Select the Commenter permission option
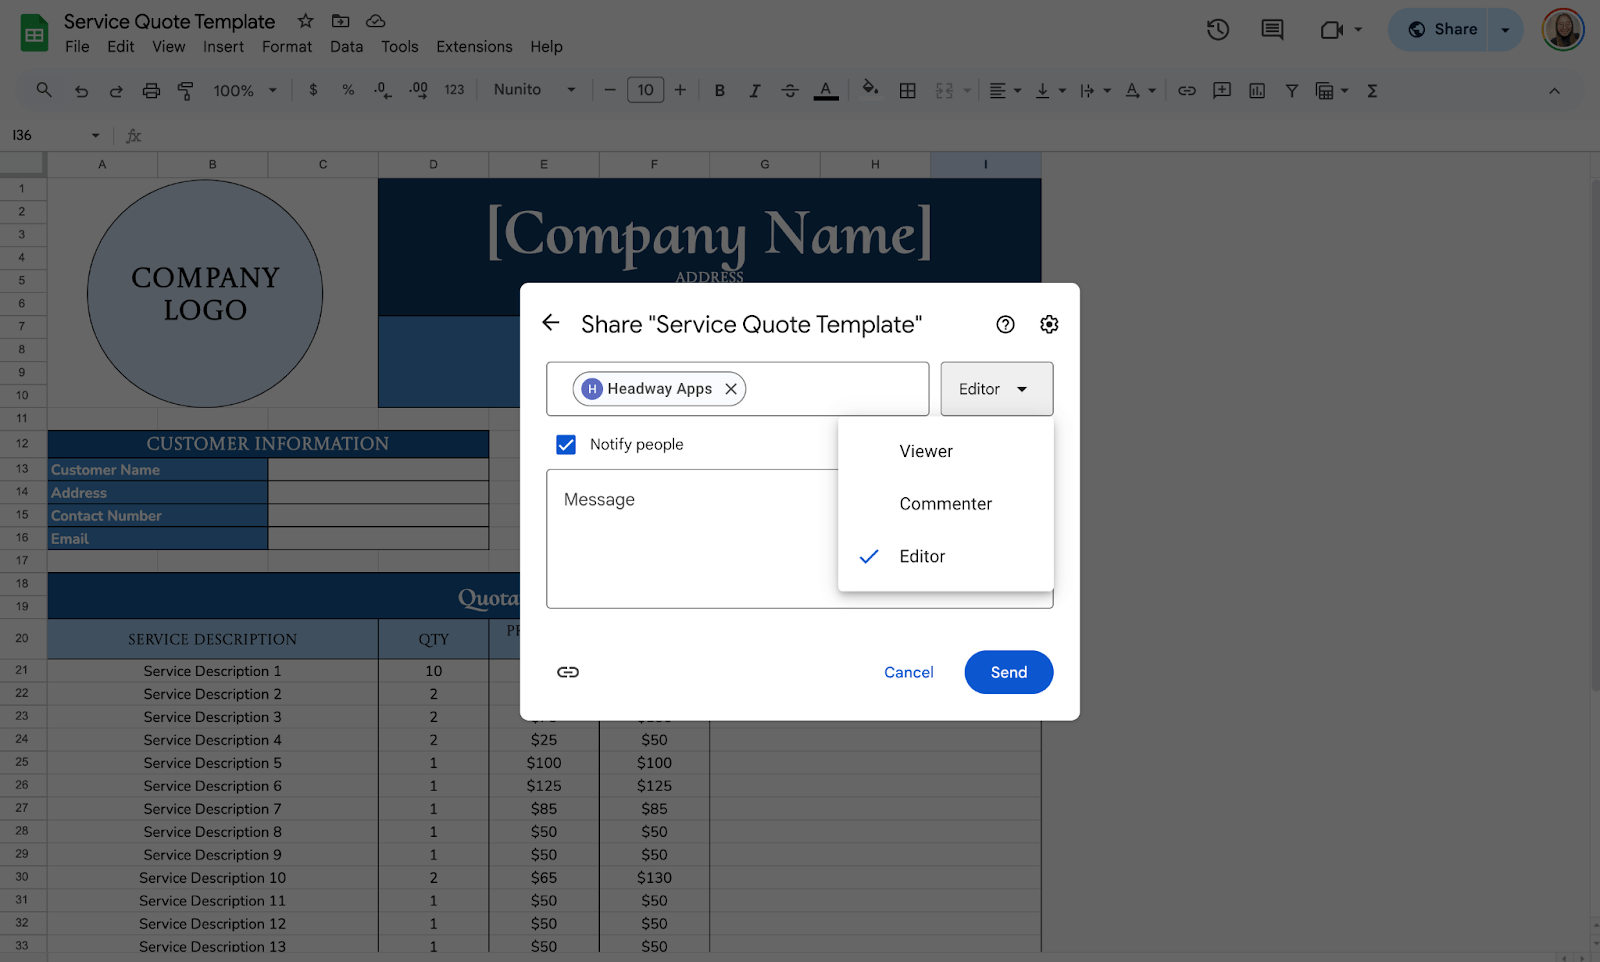The width and height of the screenshot is (1600, 962). pos(945,504)
